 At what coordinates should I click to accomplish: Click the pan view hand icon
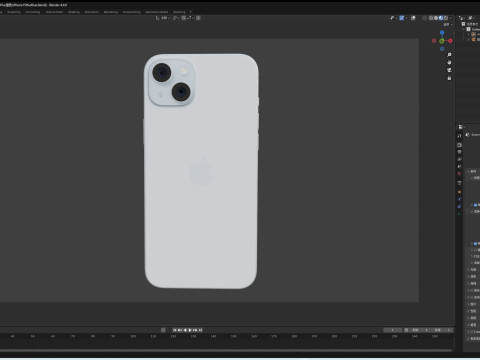[449, 62]
